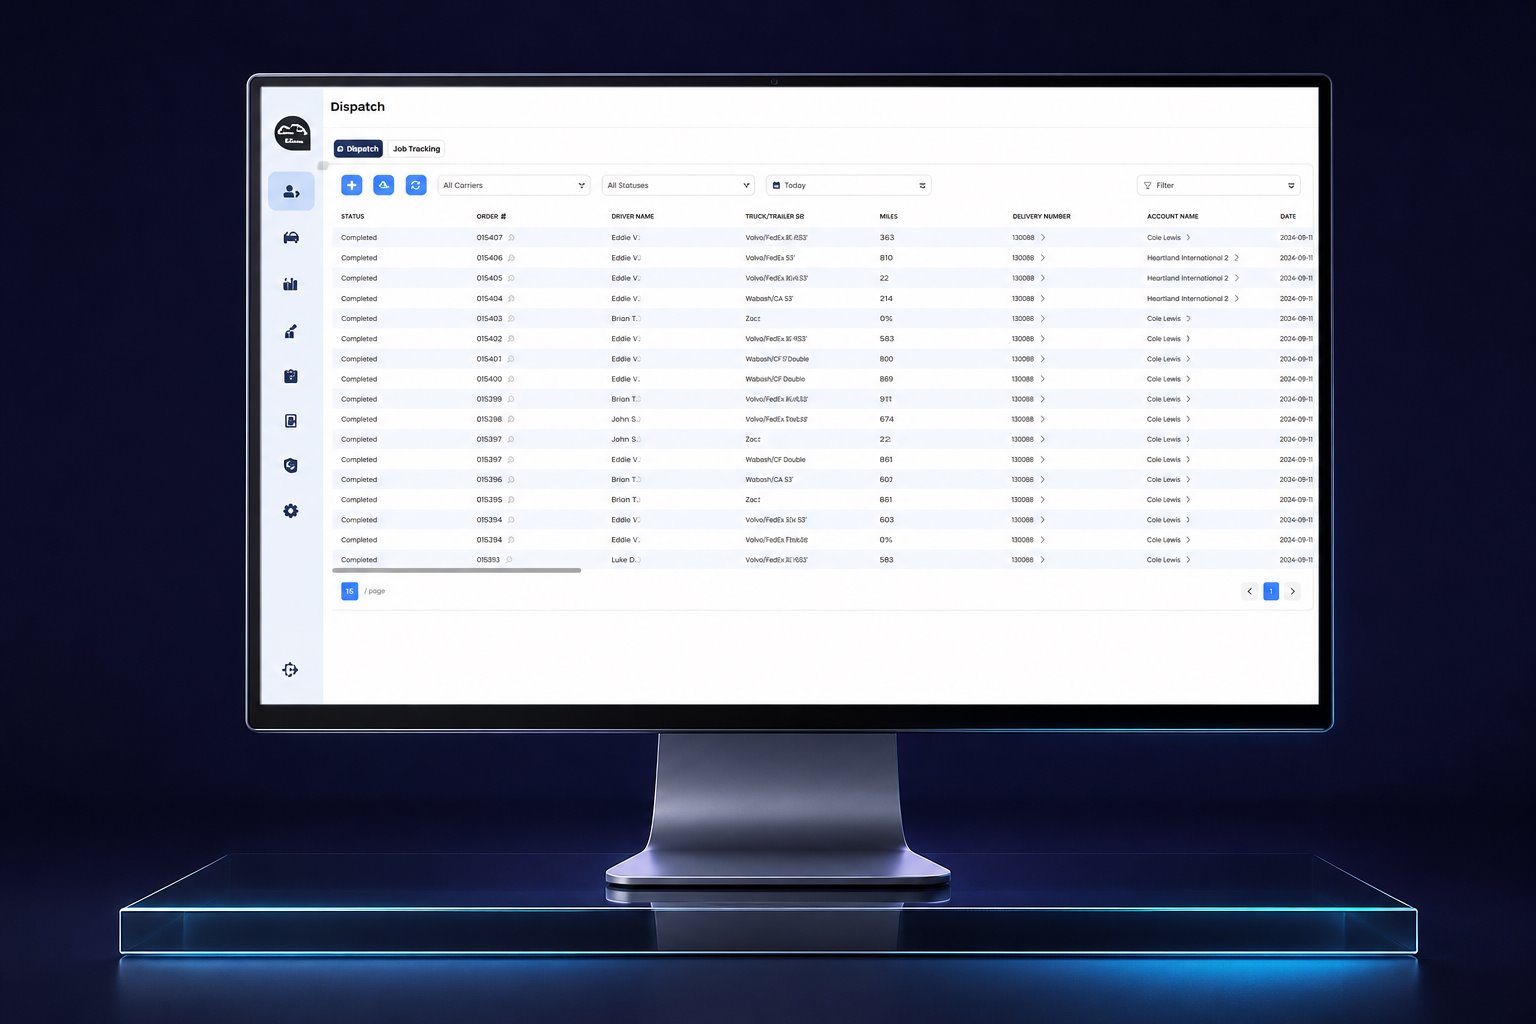
Task: Open the All Carriers dropdown
Action: click(514, 185)
